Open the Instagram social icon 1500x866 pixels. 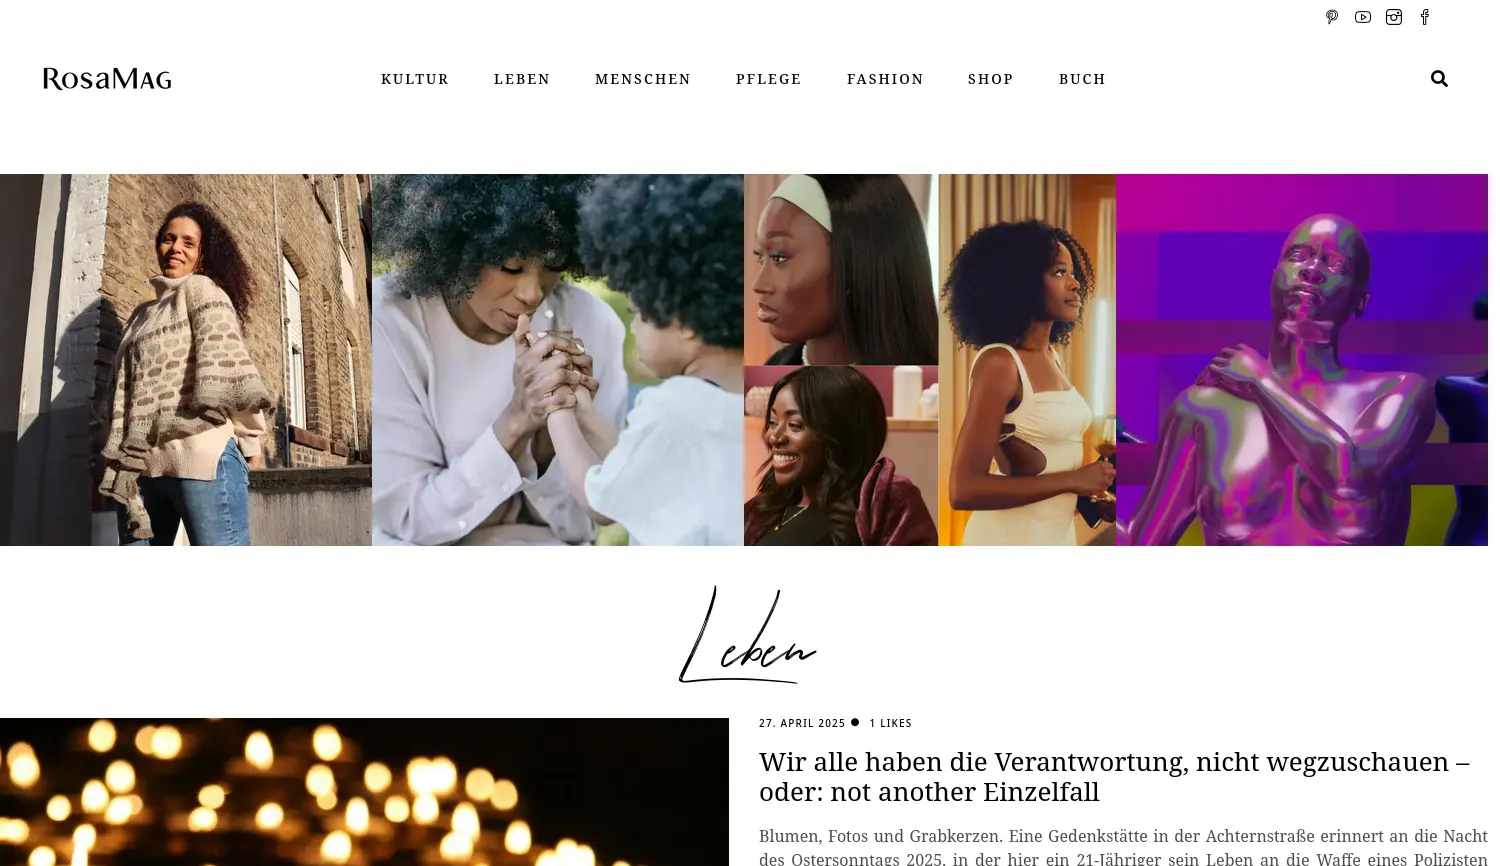[1394, 17]
